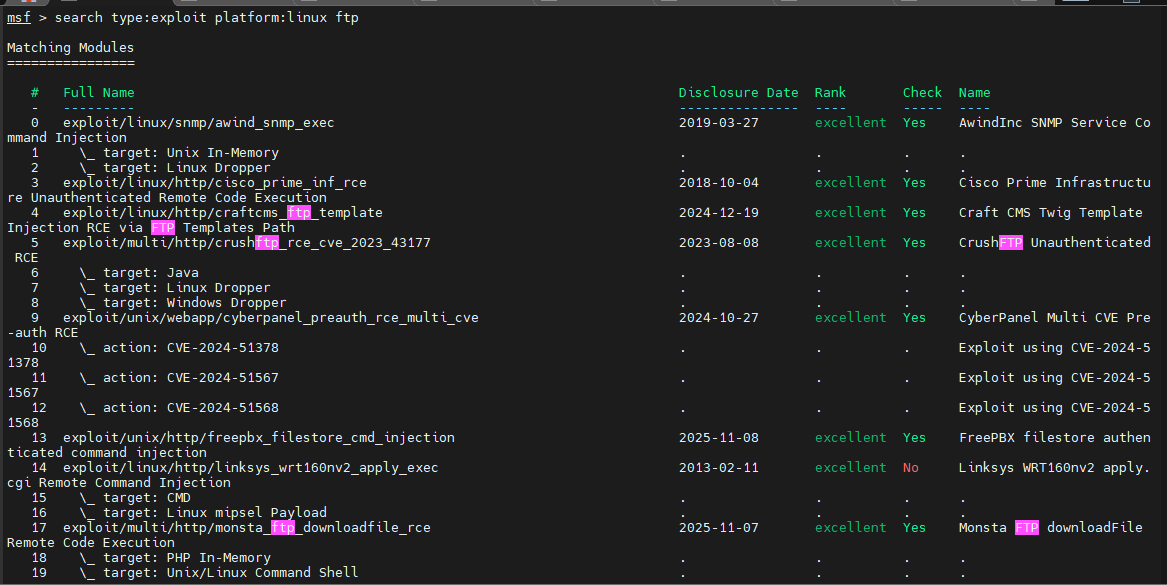This screenshot has height=585, width=1167.
Task: Click the disclosure date 2024-10-27
Action: tap(718, 318)
